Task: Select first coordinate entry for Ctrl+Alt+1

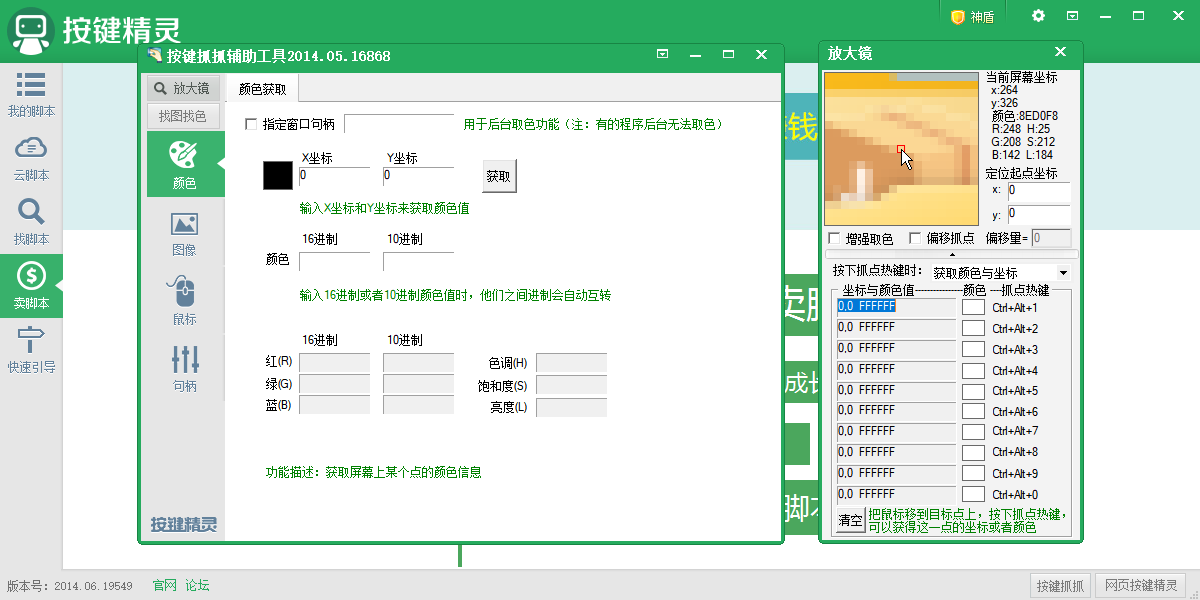Action: pyautogui.click(x=896, y=308)
